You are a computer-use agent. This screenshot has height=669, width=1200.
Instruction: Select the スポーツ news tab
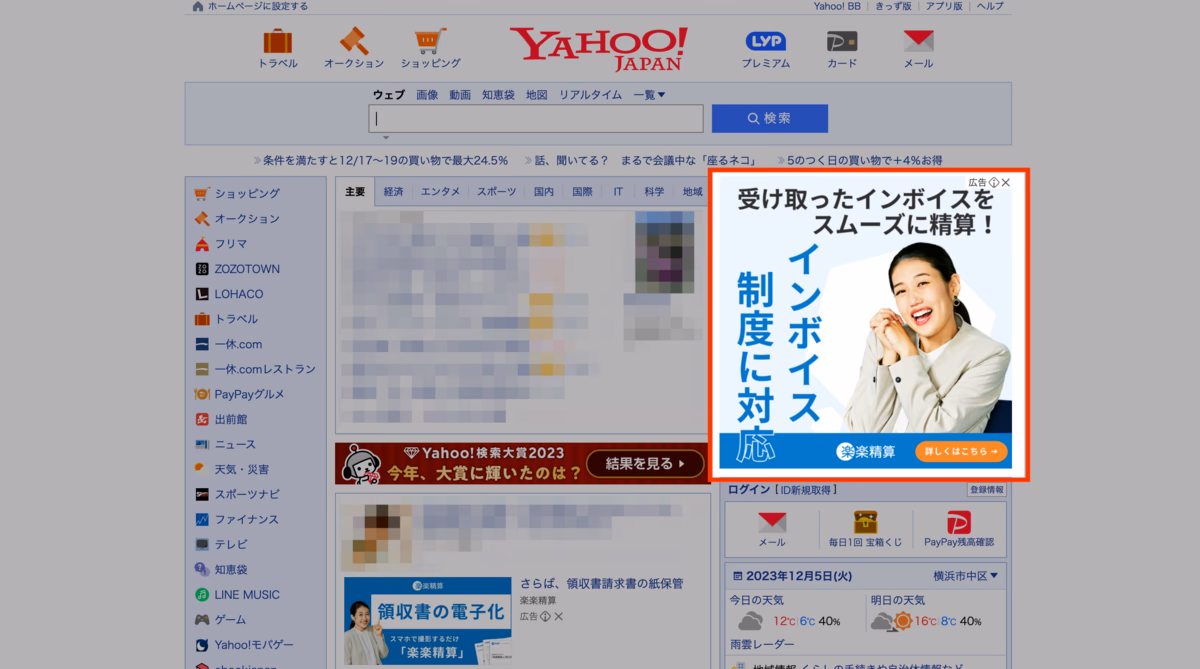[496, 192]
